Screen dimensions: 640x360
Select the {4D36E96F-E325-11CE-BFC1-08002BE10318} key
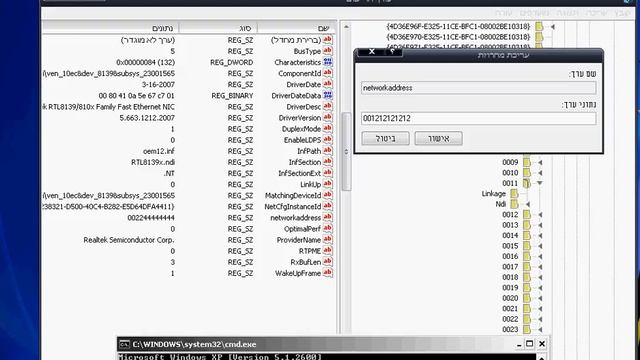click(458, 27)
